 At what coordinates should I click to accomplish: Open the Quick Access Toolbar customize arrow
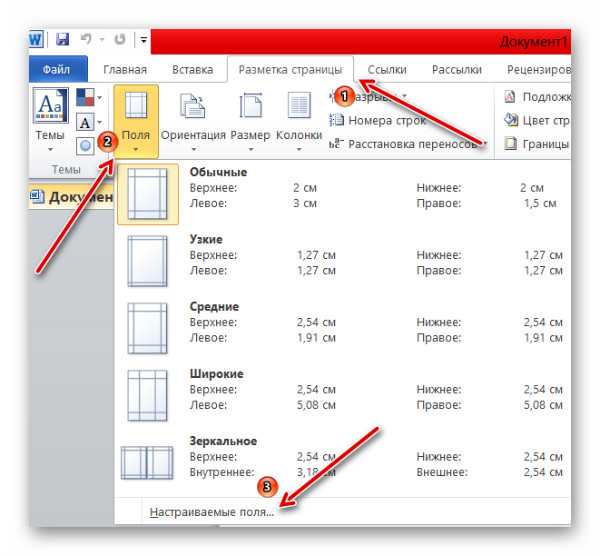click(143, 39)
